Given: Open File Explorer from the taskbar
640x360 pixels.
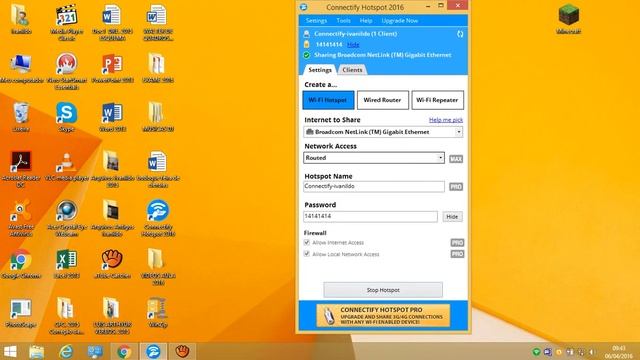Looking at the screenshot, I should (37, 351).
